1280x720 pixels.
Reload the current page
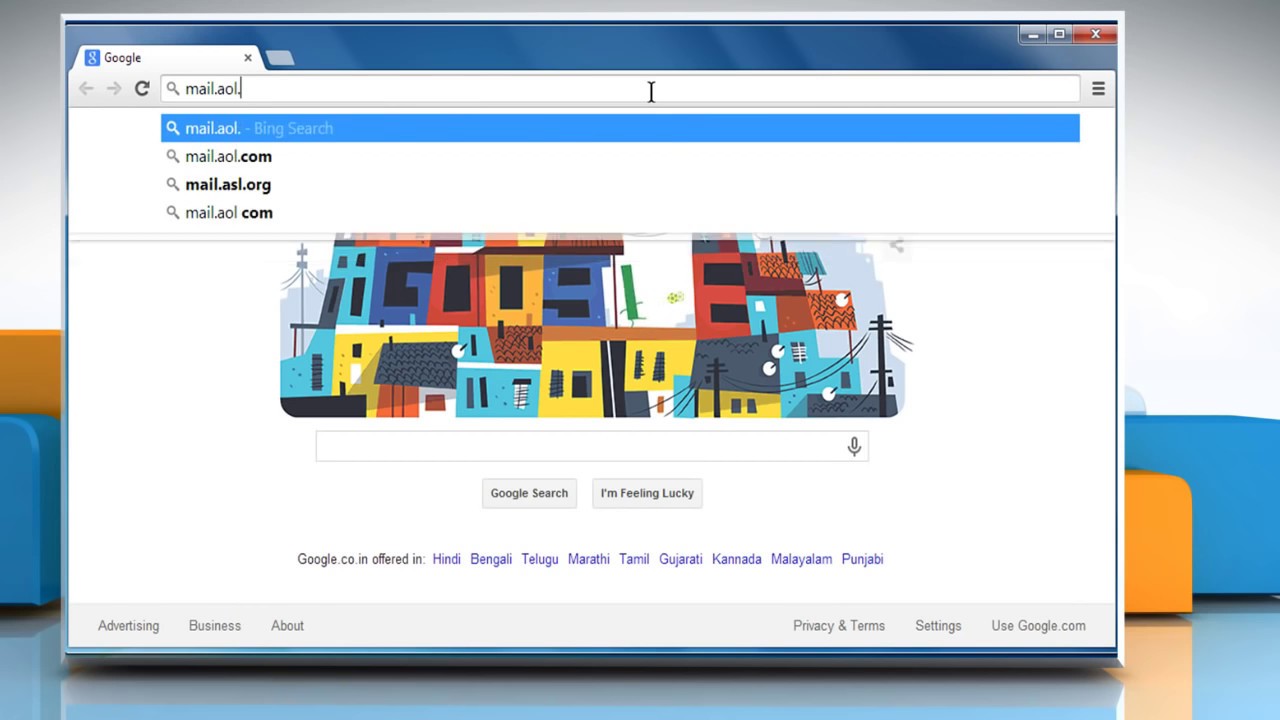tap(142, 89)
